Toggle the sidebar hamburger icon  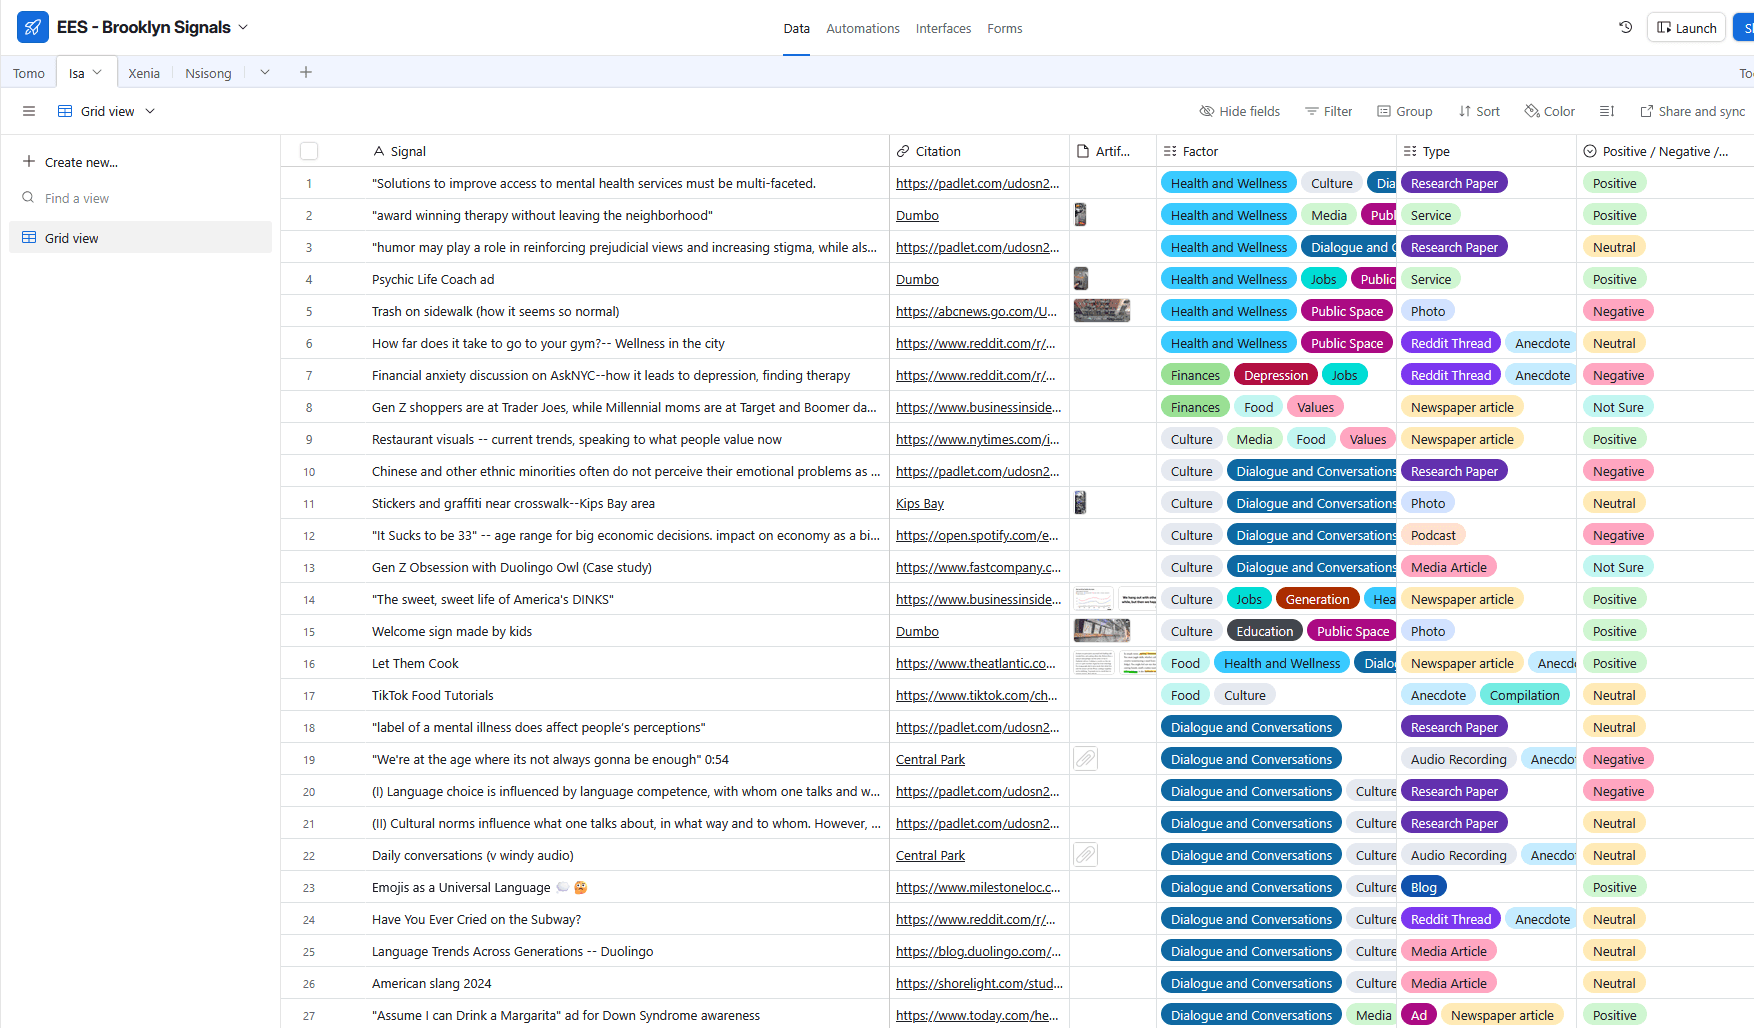point(29,111)
